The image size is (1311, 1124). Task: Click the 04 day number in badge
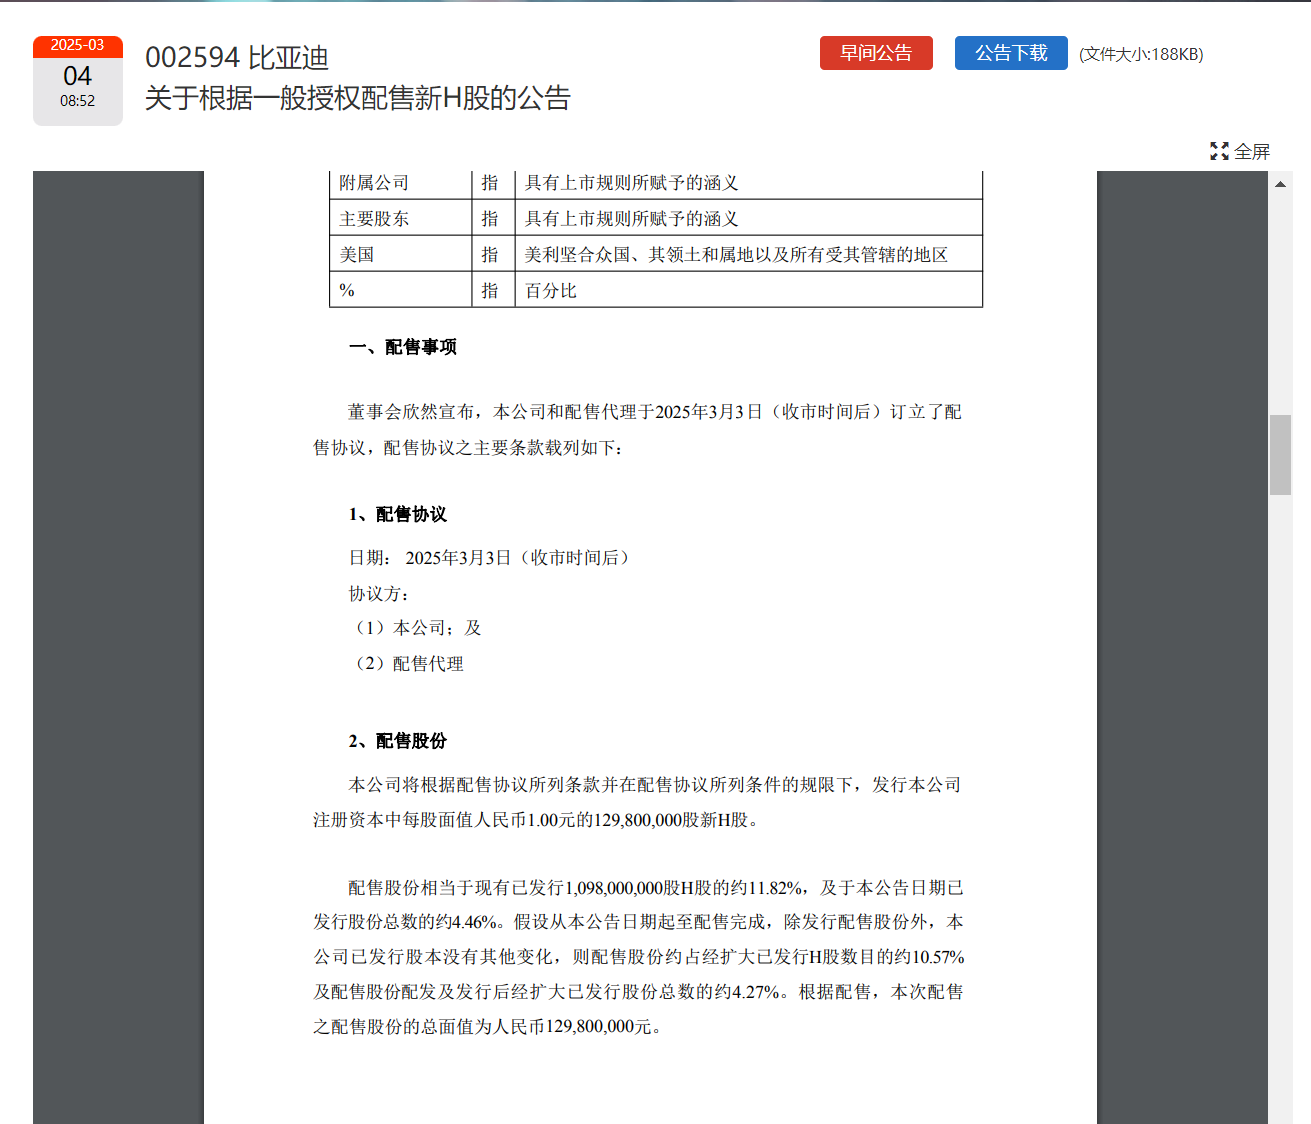click(x=78, y=76)
